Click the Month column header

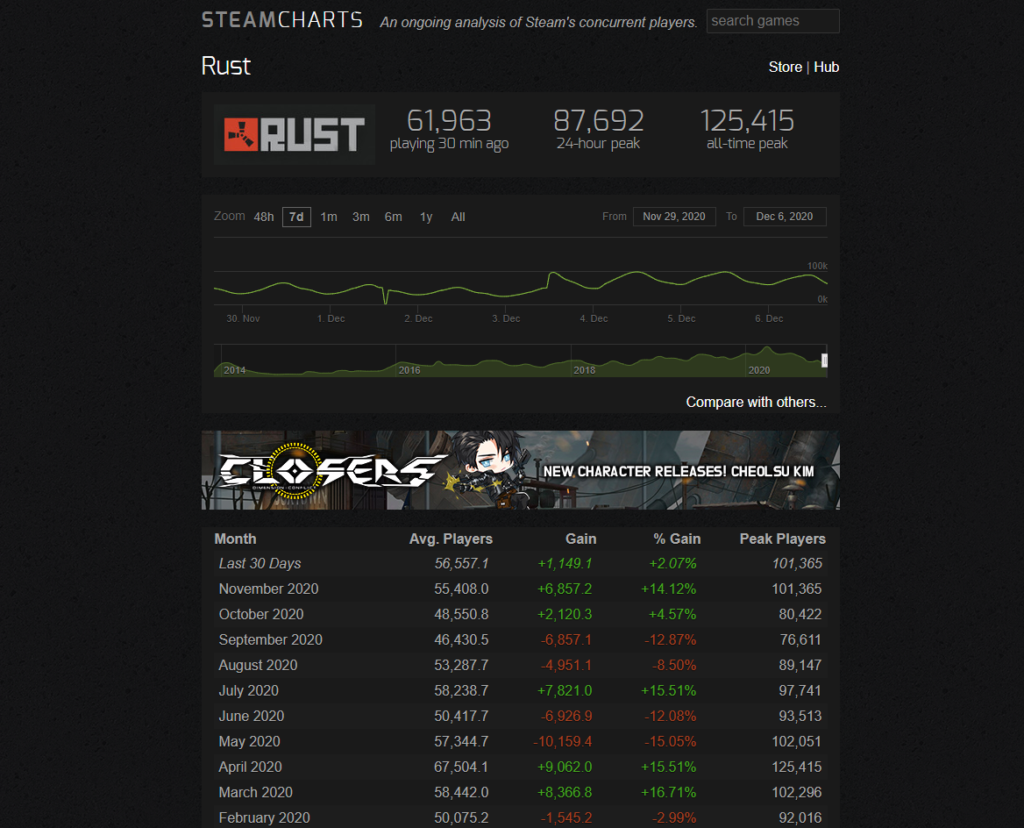235,539
